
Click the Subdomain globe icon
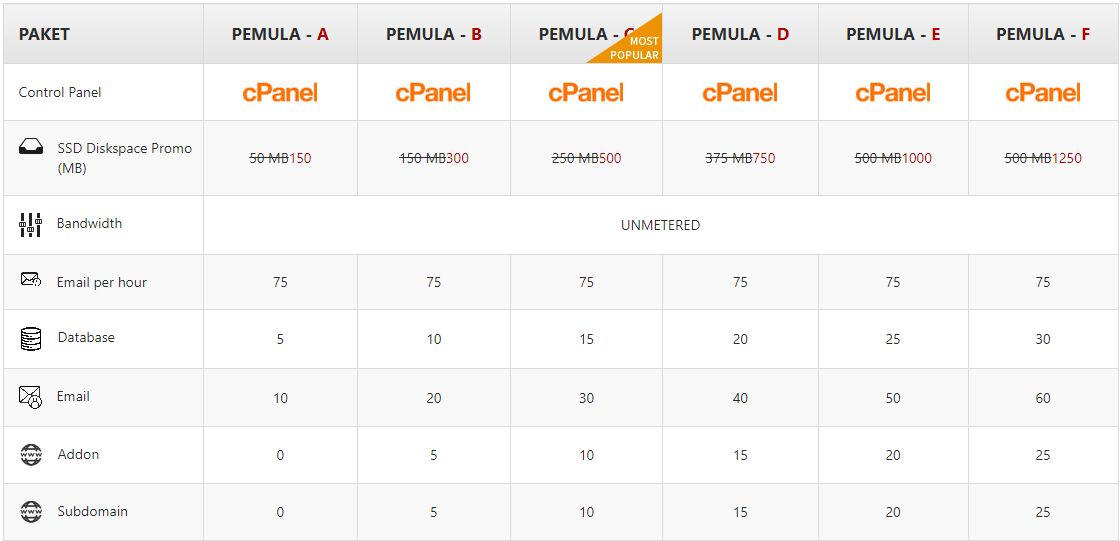coord(31,512)
